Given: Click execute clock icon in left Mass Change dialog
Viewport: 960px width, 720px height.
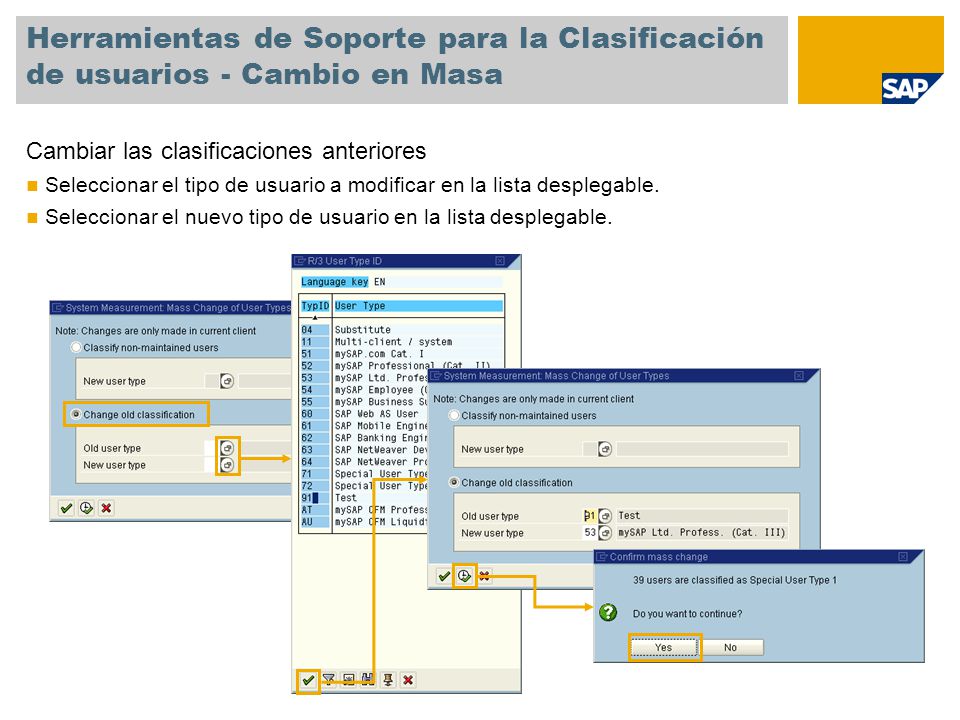Looking at the screenshot, I should coord(86,508).
